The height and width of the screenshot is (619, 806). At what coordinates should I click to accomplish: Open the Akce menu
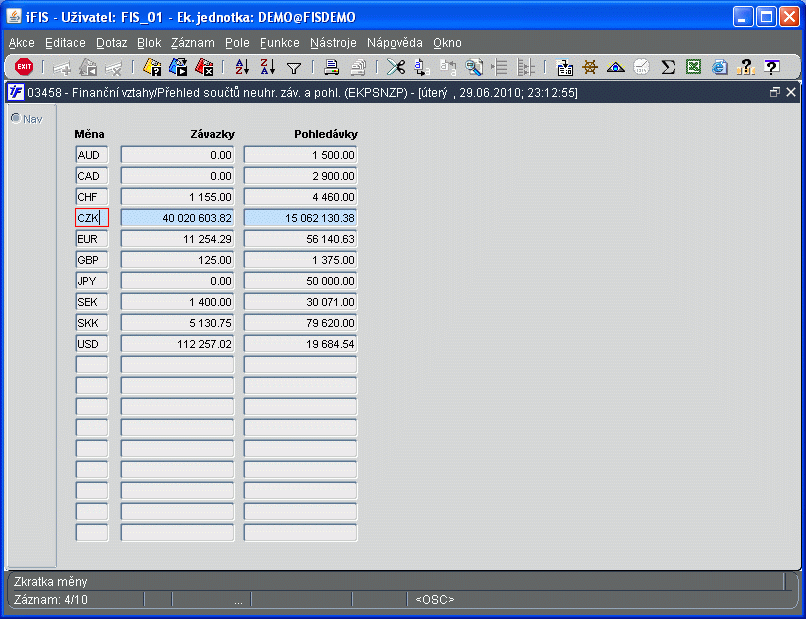click(22, 43)
